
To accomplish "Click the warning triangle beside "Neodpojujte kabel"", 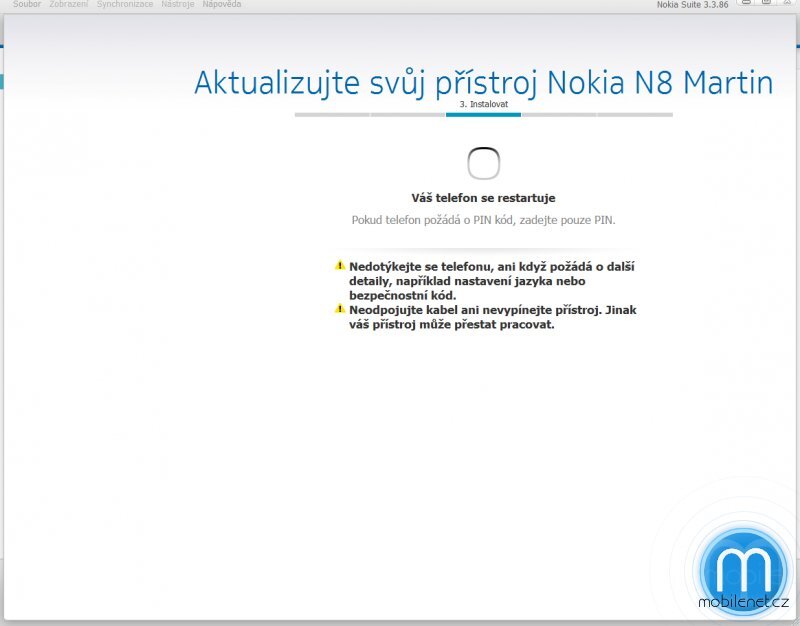I will pos(340,310).
